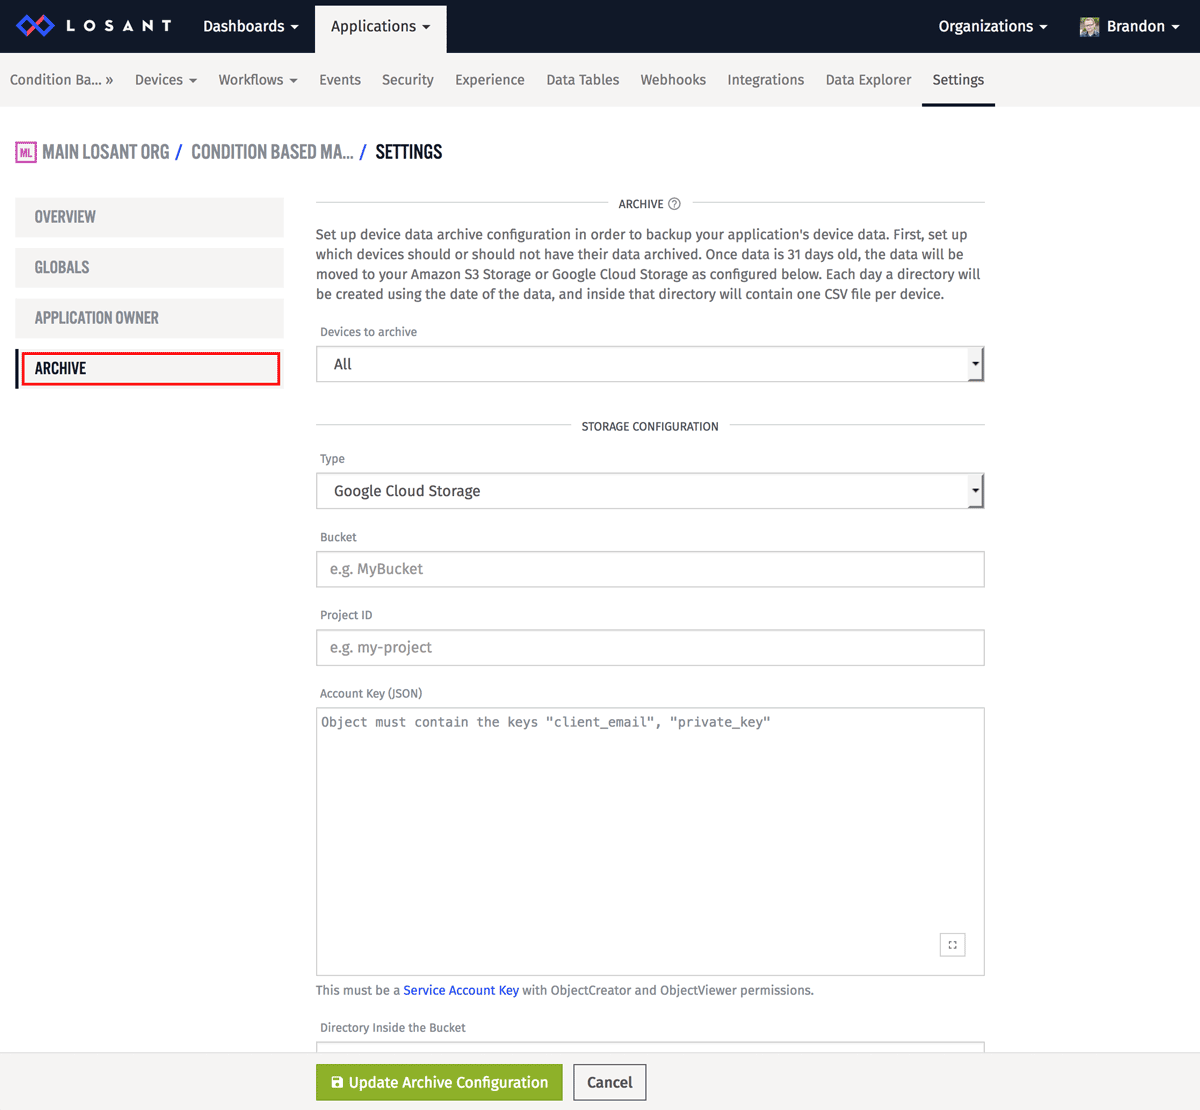The height and width of the screenshot is (1110, 1200).
Task: Focus the Project ID input field
Action: [x=650, y=647]
